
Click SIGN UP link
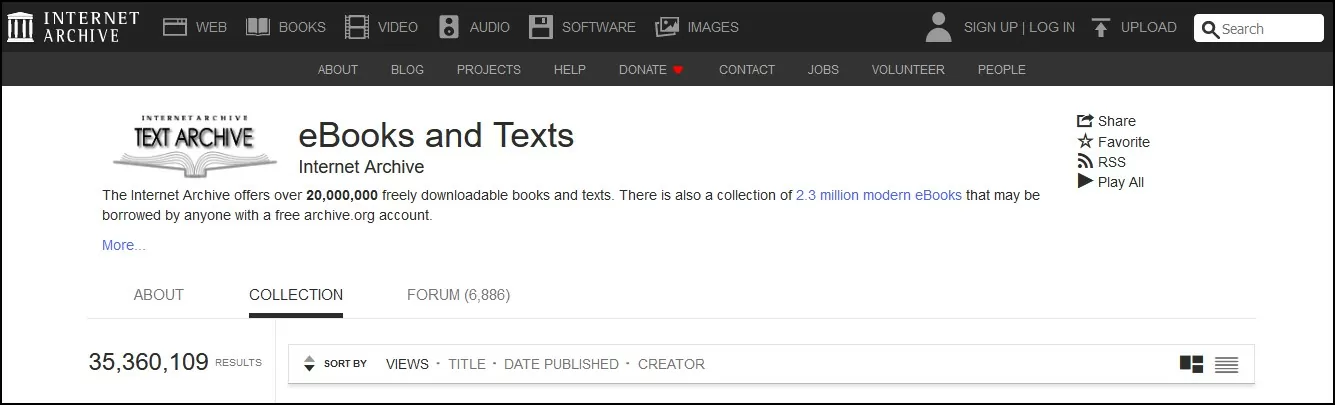990,27
